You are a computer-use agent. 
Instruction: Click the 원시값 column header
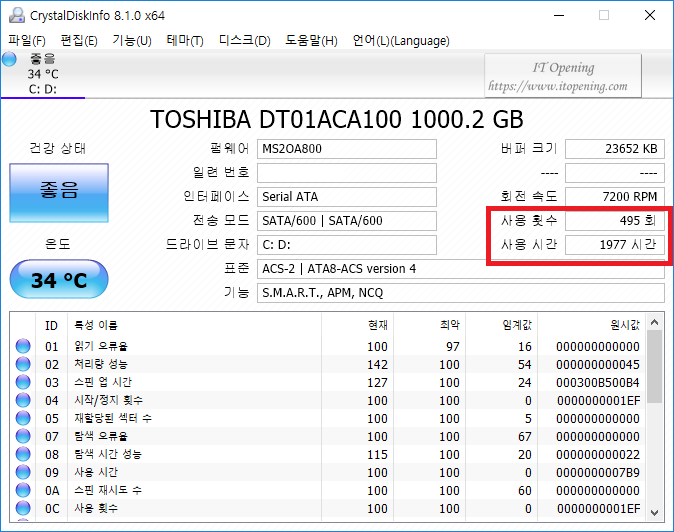(591, 325)
